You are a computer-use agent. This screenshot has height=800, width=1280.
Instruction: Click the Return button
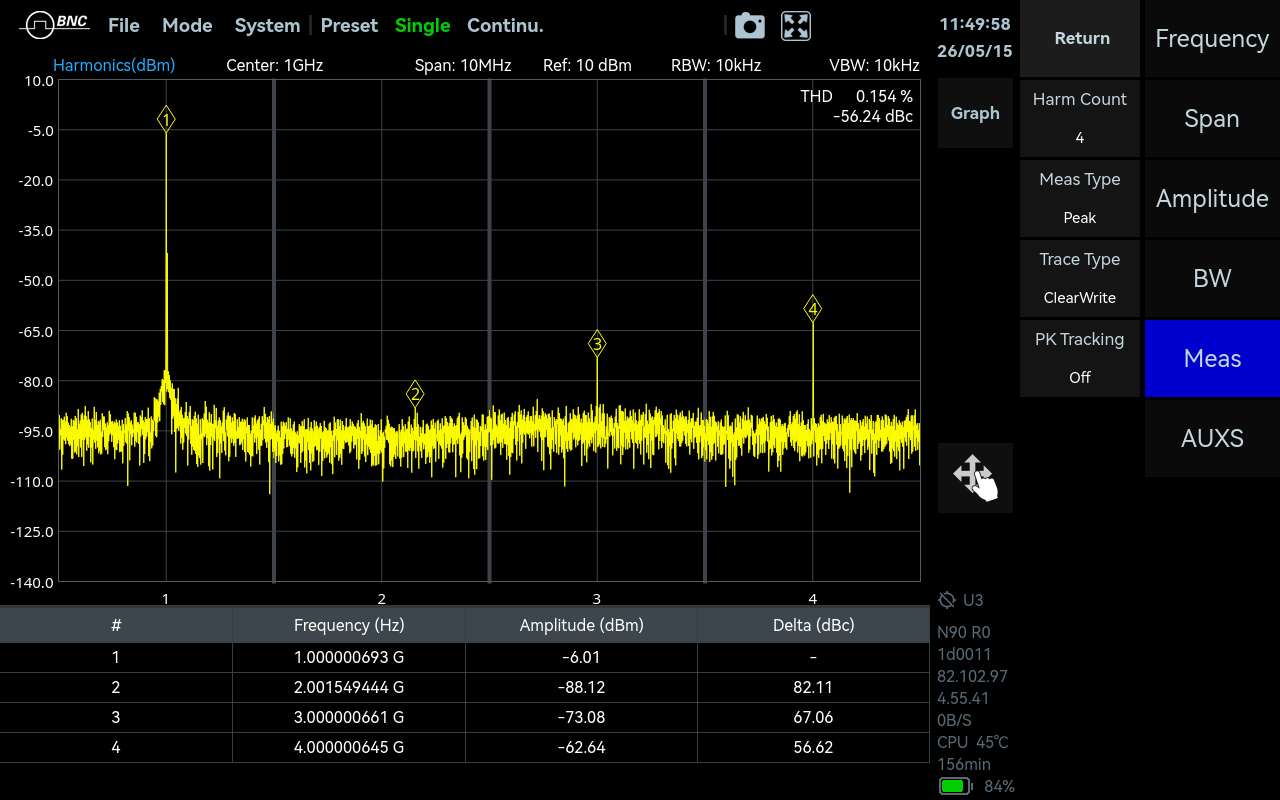tap(1080, 38)
